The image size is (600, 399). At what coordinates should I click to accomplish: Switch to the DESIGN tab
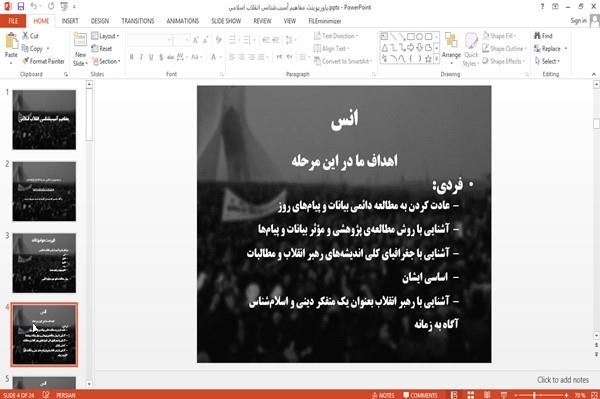point(100,21)
